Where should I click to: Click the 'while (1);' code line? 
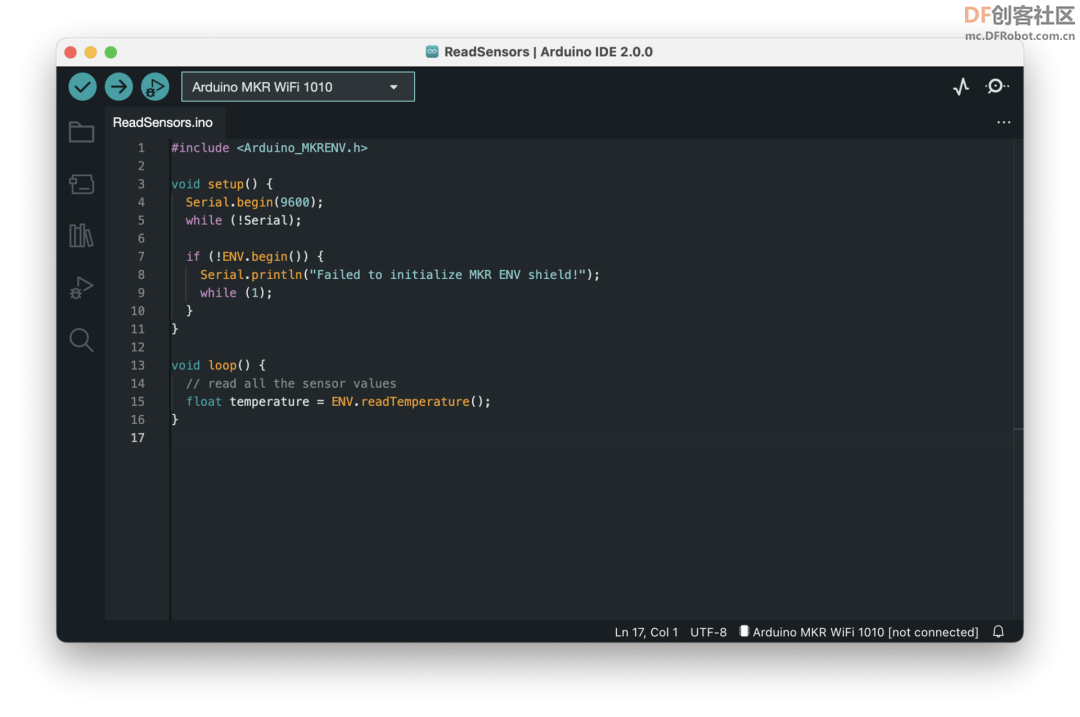(236, 293)
